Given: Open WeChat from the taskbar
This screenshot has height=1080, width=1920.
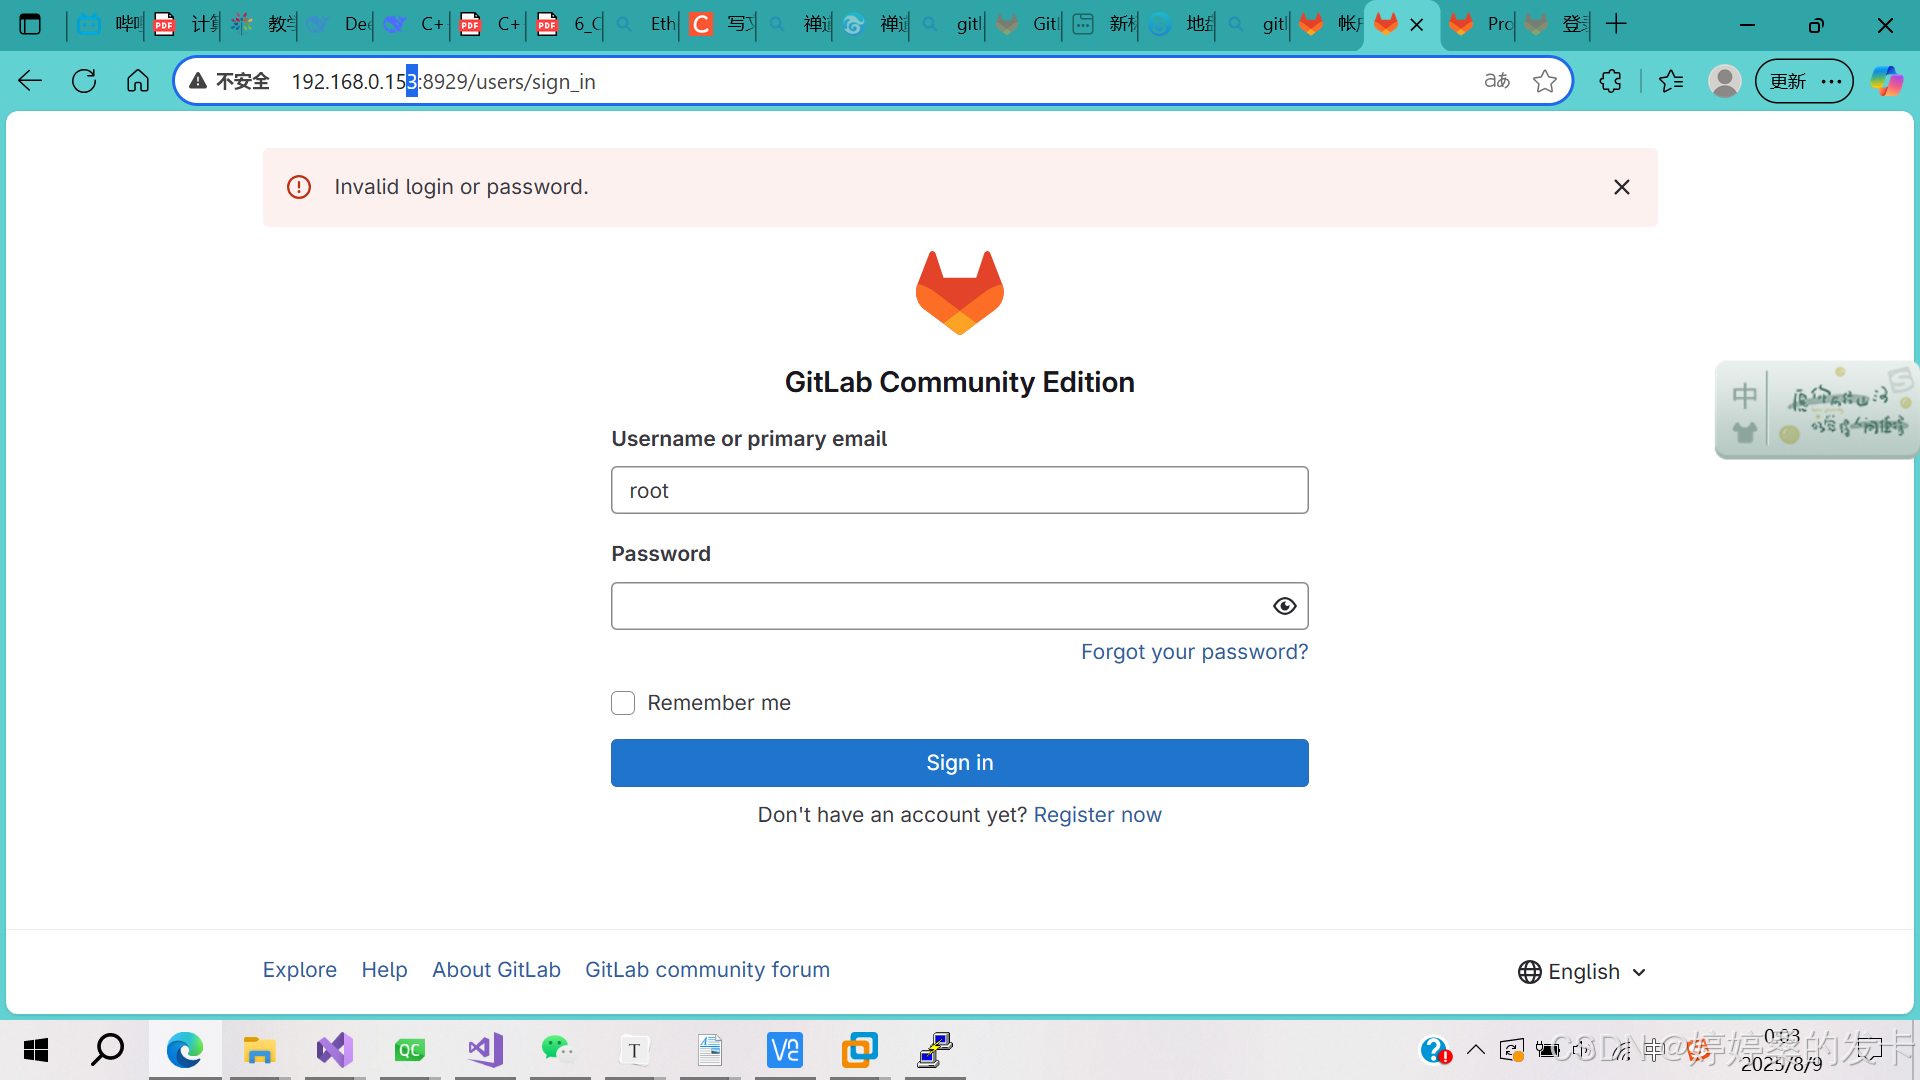Looking at the screenshot, I should 559,1050.
